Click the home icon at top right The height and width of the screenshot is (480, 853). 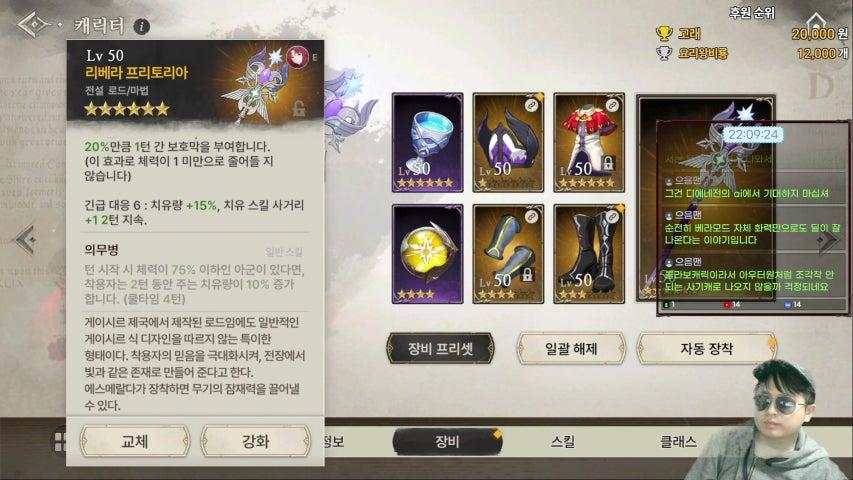816,21
